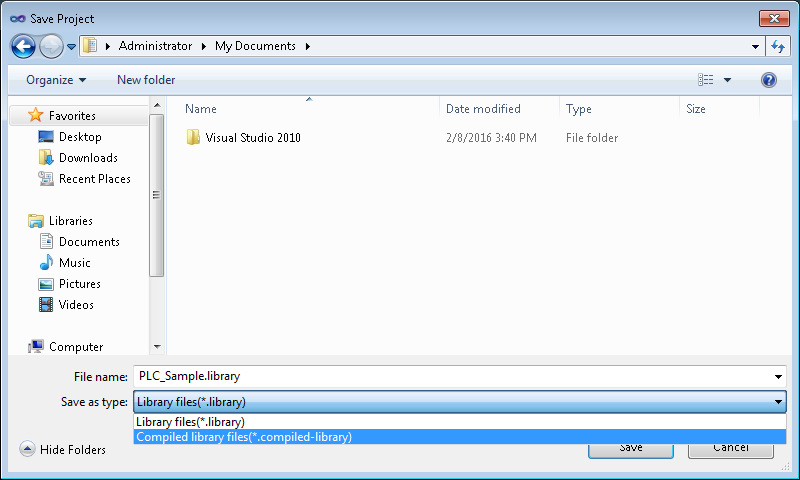Select the Administrator breadcrumb
Viewport: 800px width, 480px height.
(x=155, y=46)
